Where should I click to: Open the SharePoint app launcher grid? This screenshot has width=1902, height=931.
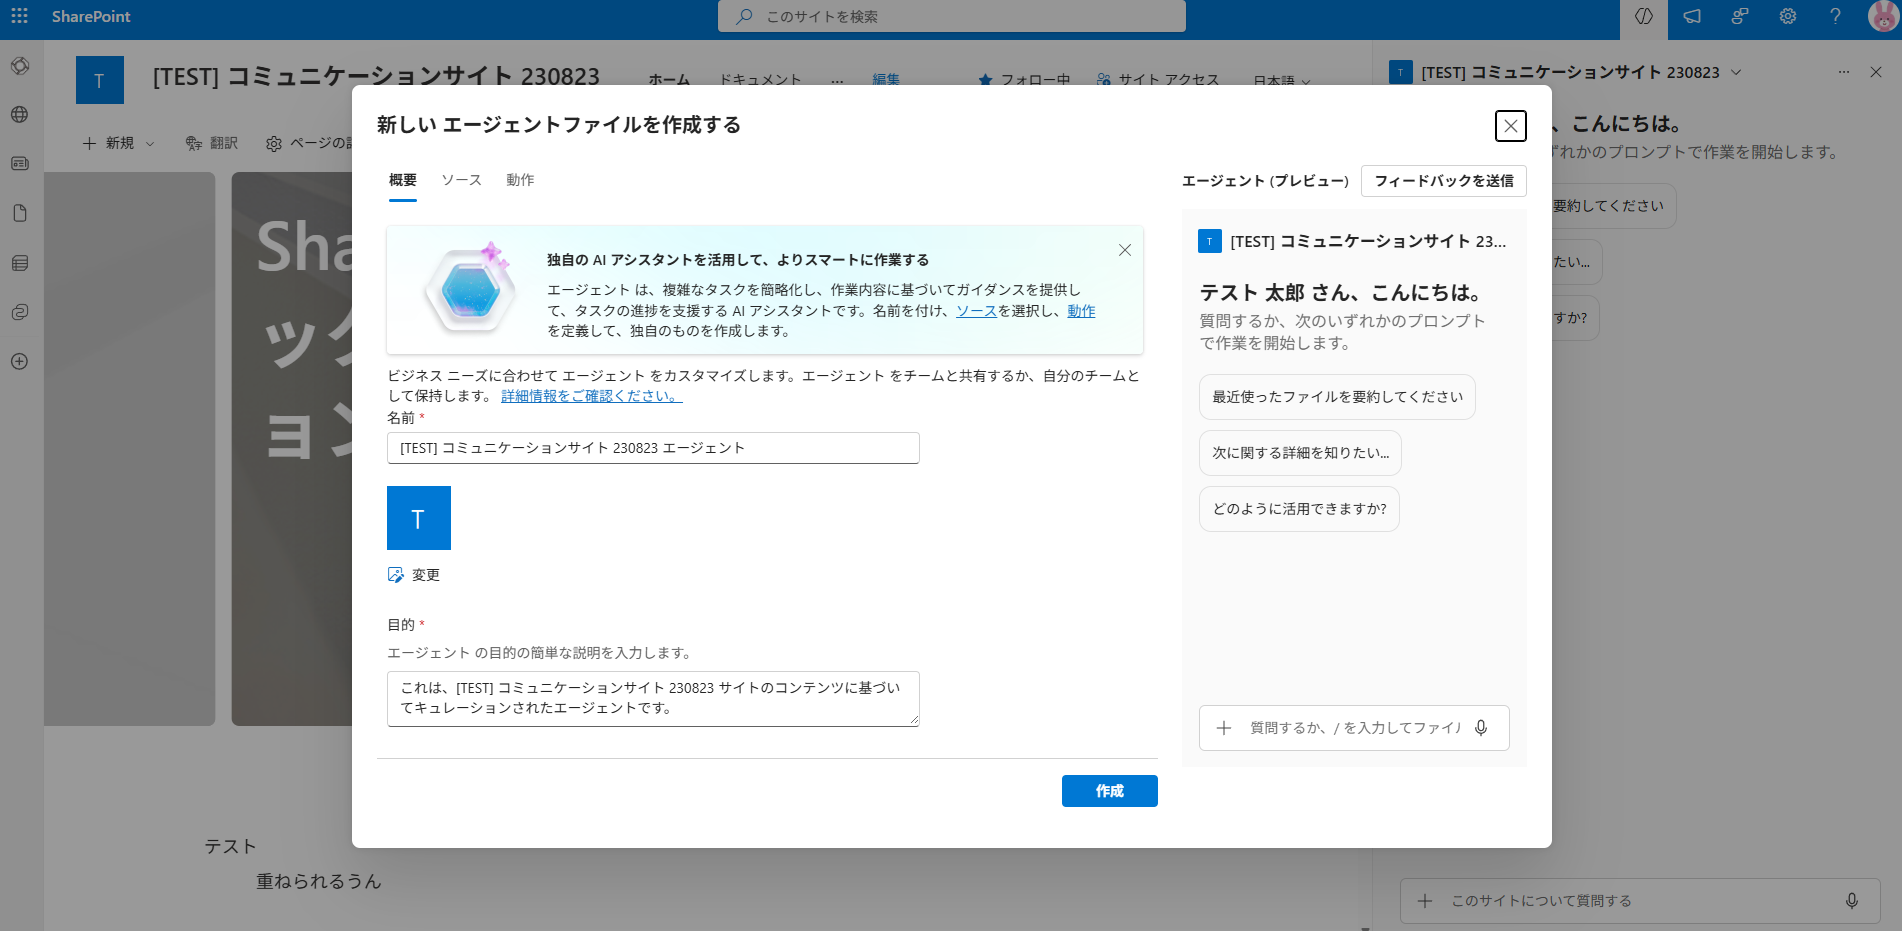coord(19,16)
